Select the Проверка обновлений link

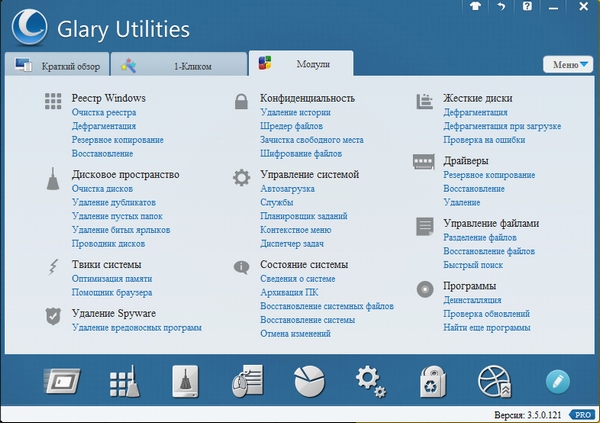click(485, 313)
